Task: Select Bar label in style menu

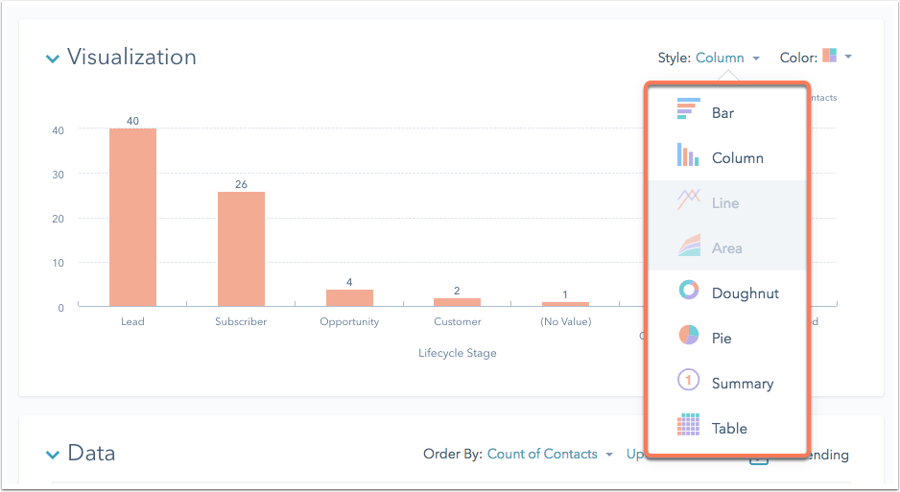Action: (x=722, y=113)
